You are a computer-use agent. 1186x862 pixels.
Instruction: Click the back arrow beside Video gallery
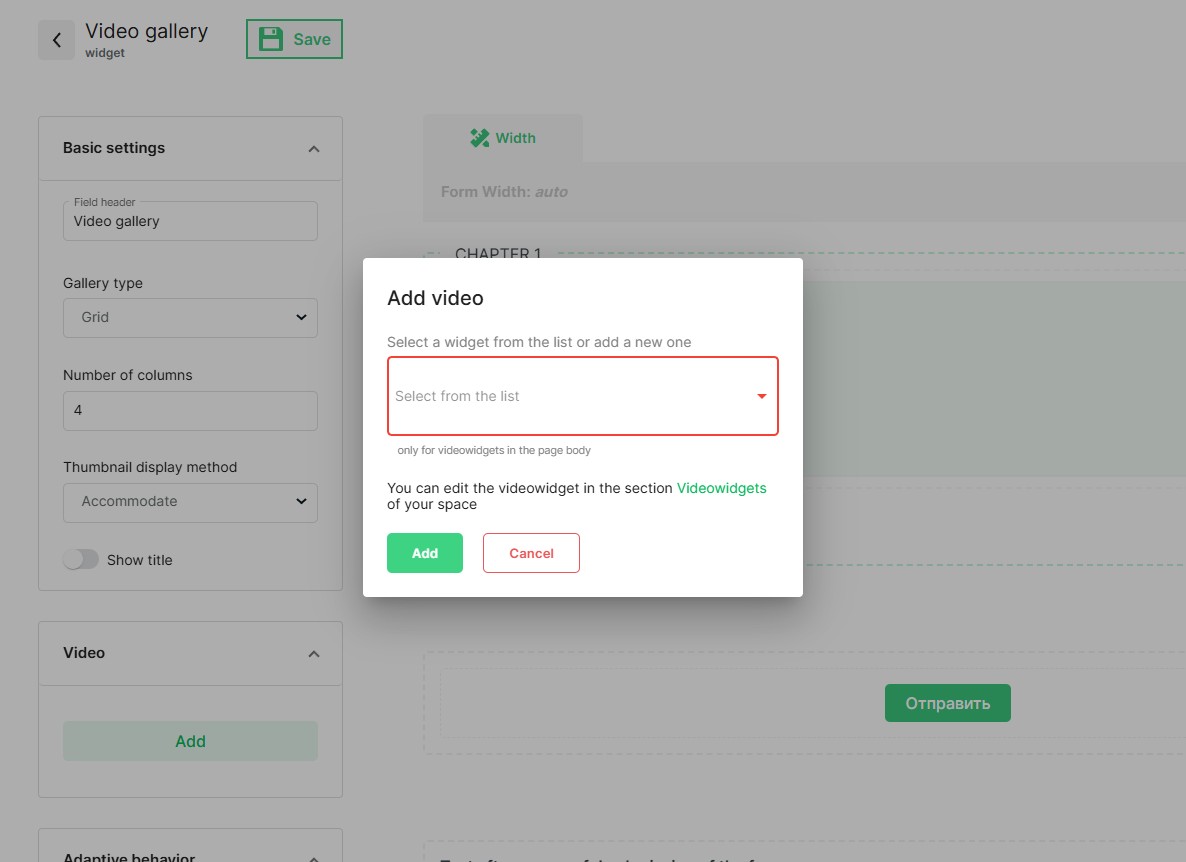click(x=57, y=40)
